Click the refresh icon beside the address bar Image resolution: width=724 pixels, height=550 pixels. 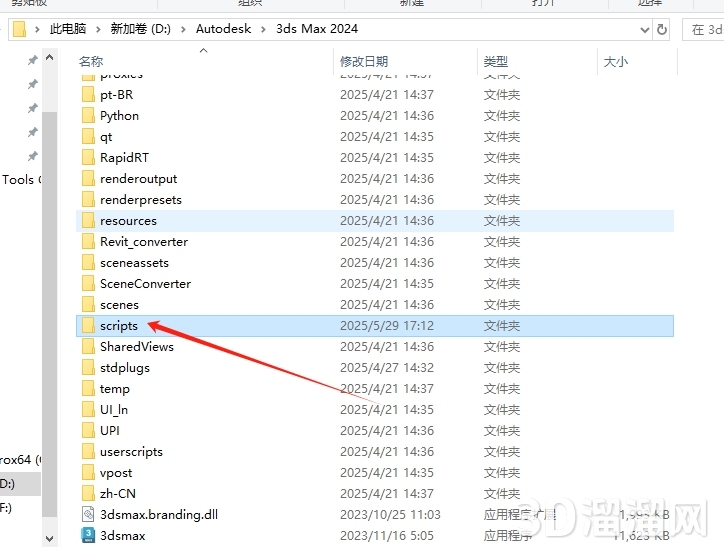tap(662, 30)
